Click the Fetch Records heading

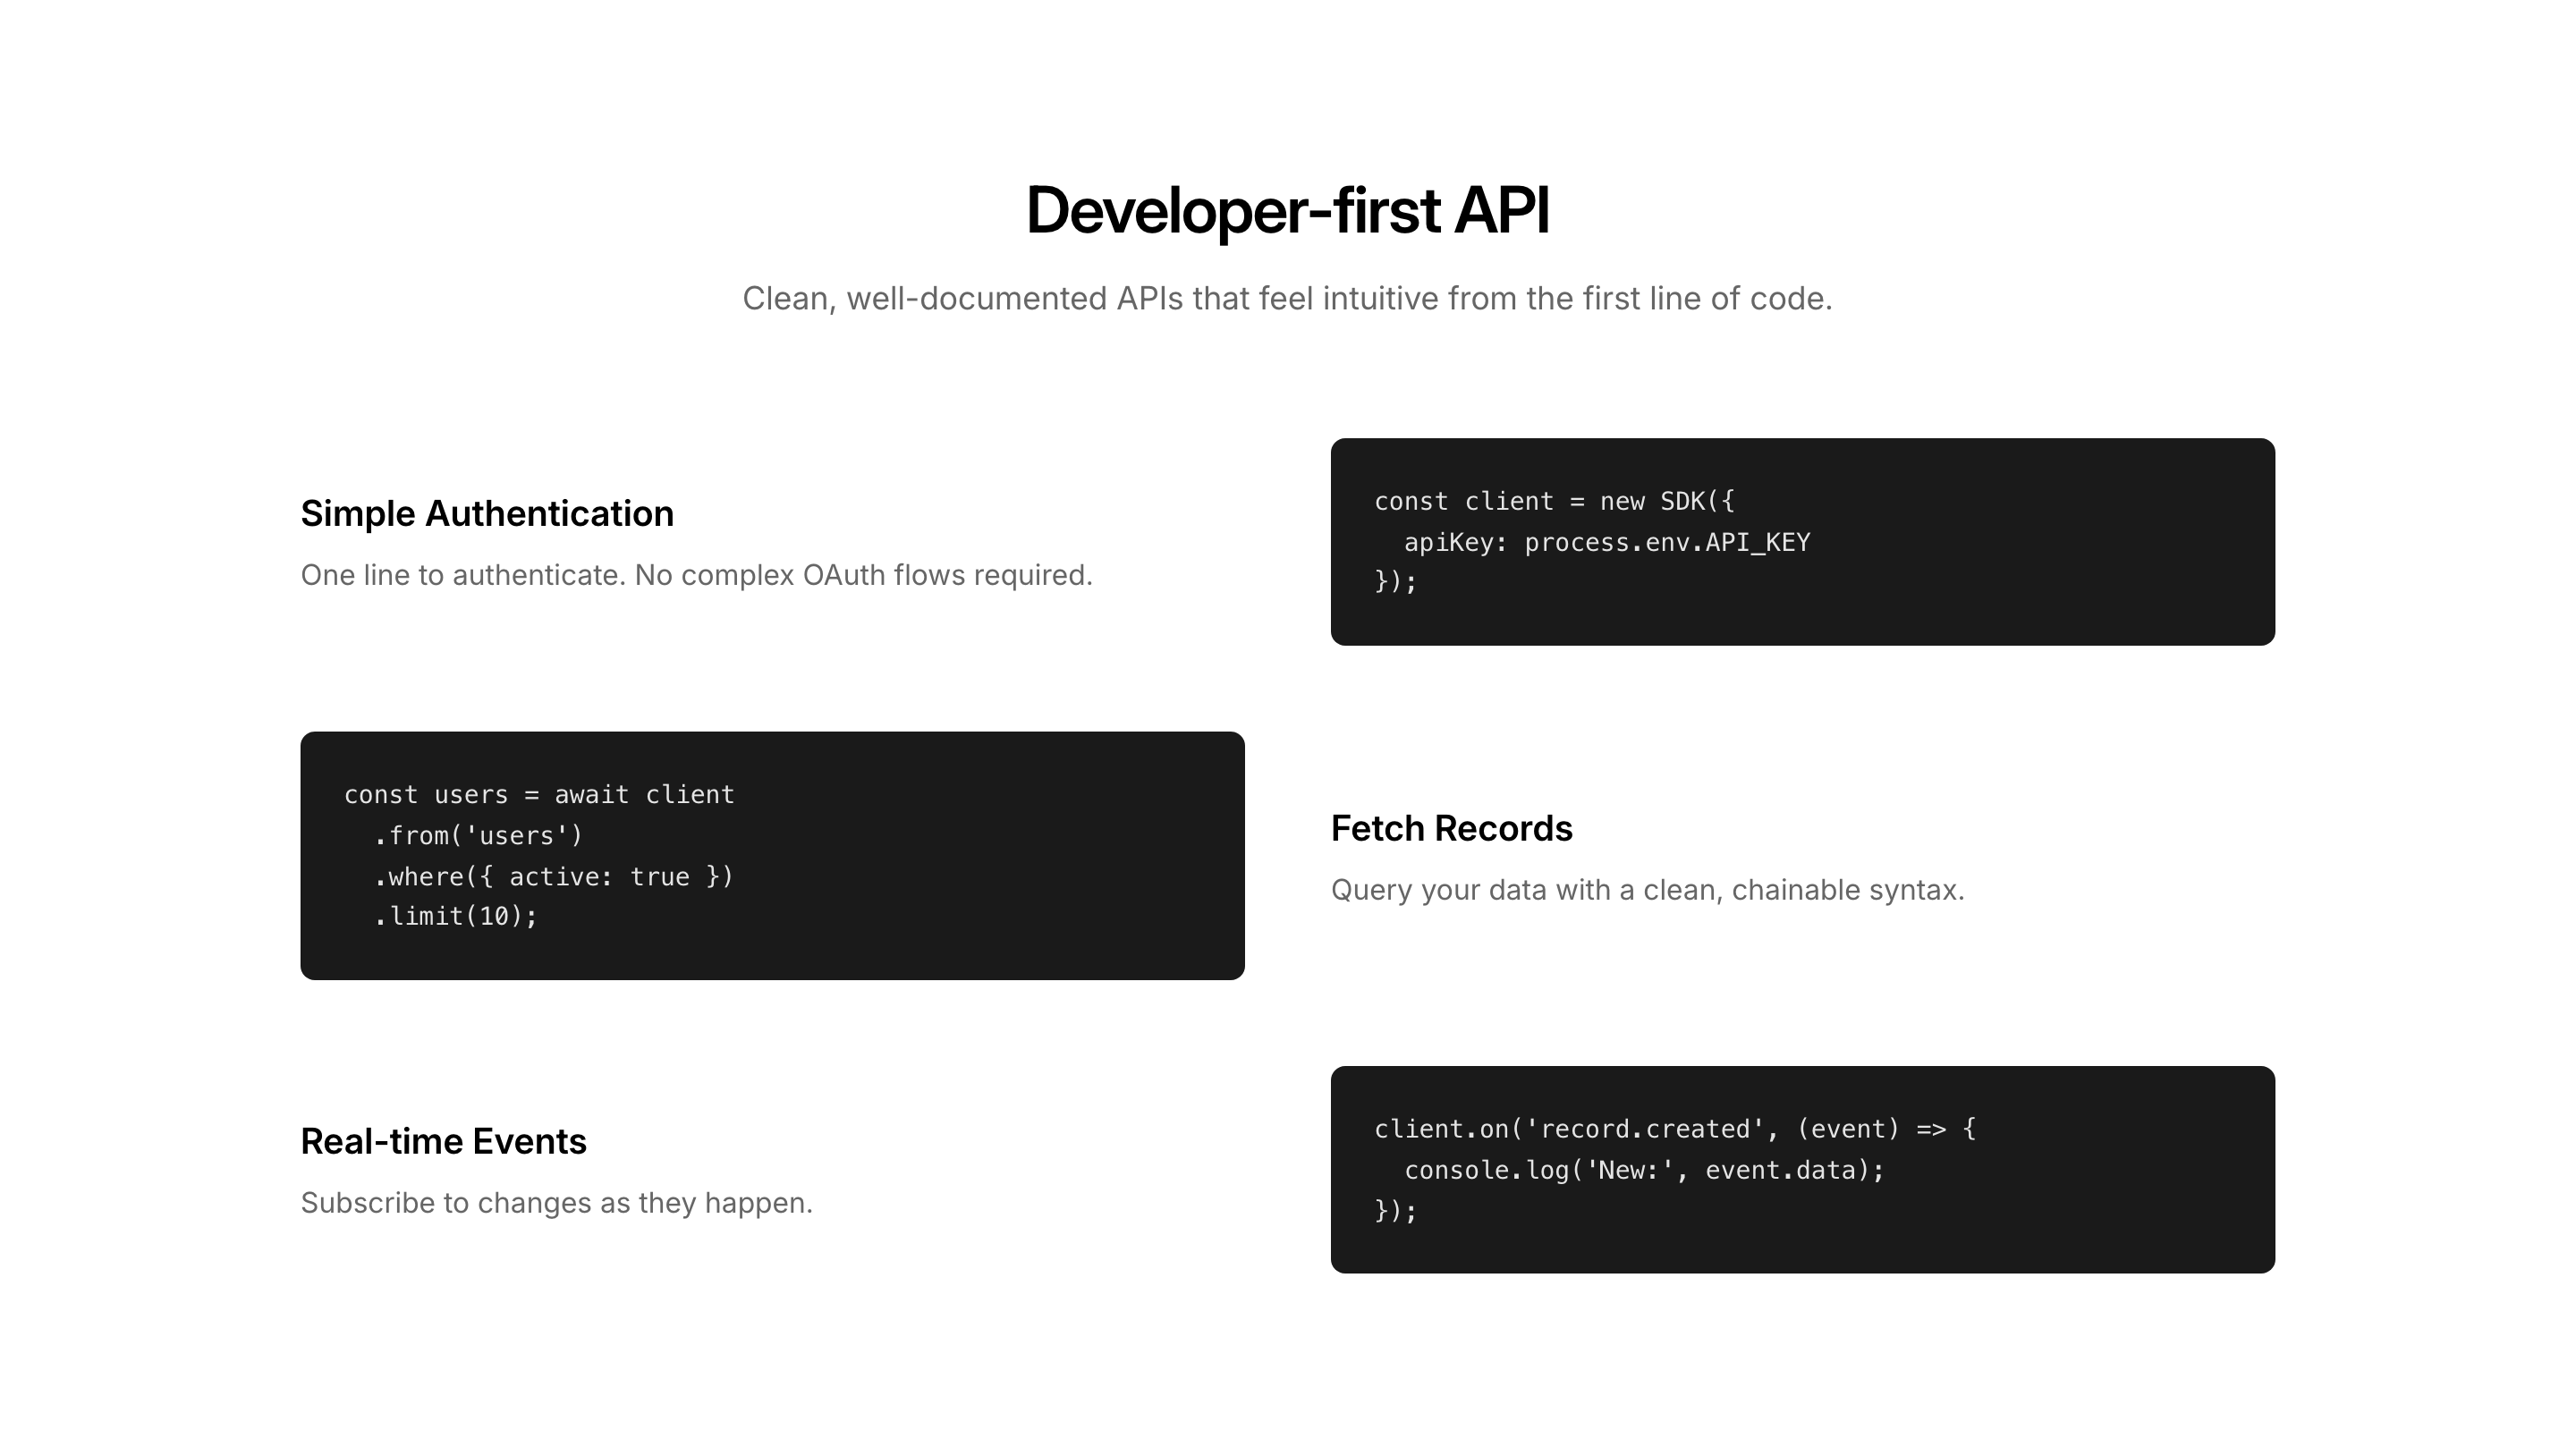click(x=1451, y=829)
